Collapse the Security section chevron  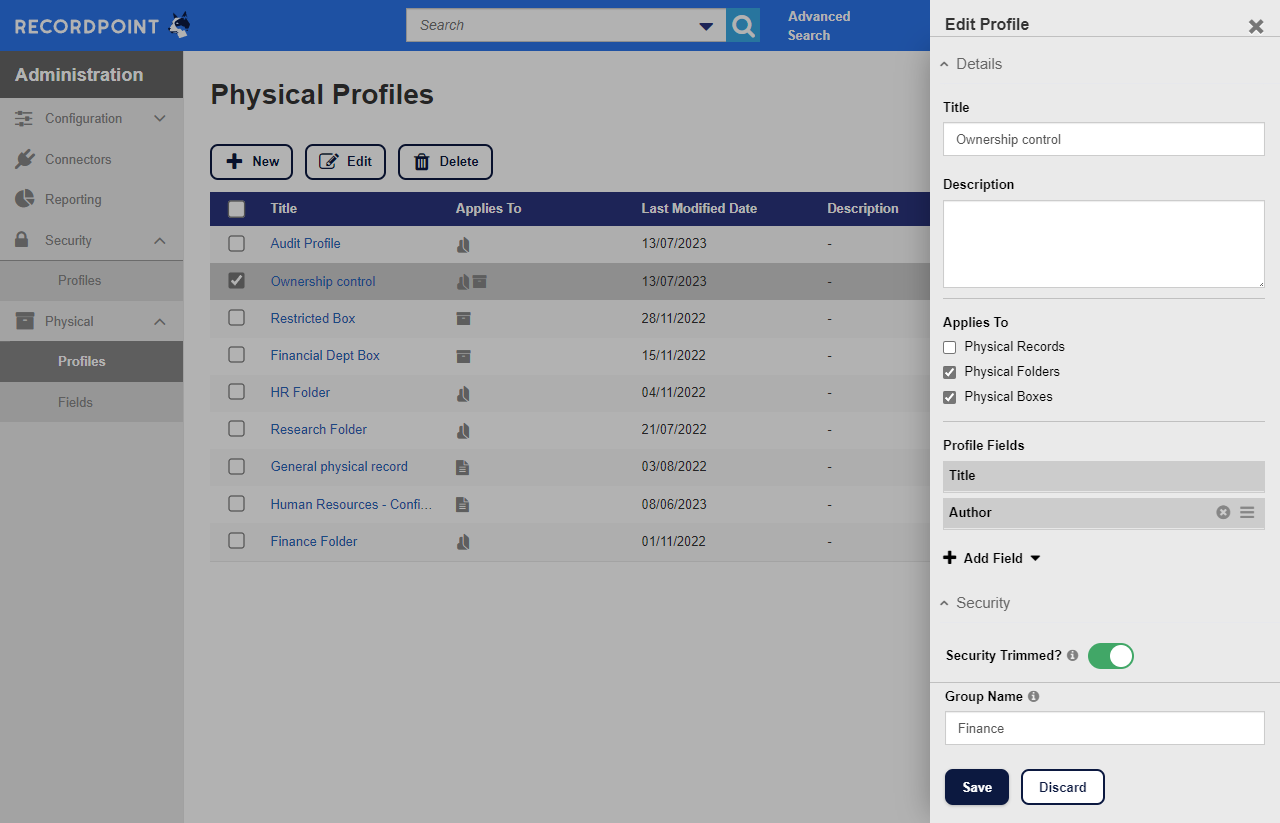[159, 241]
